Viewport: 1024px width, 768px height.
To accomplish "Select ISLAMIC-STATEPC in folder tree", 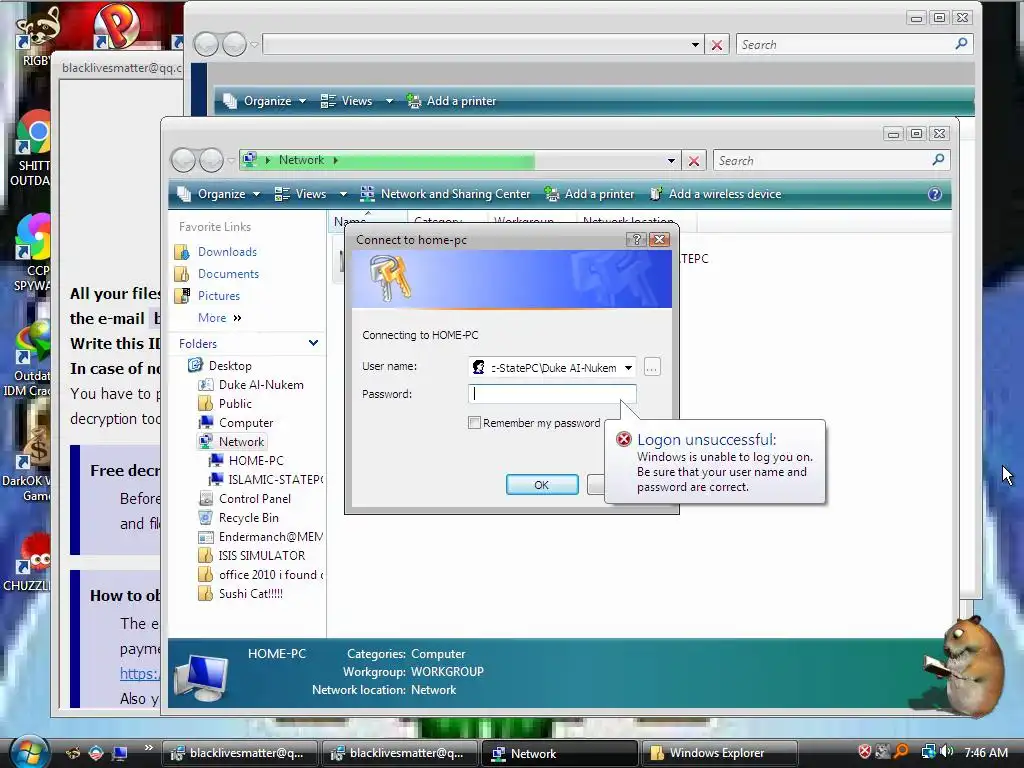I will 275,479.
